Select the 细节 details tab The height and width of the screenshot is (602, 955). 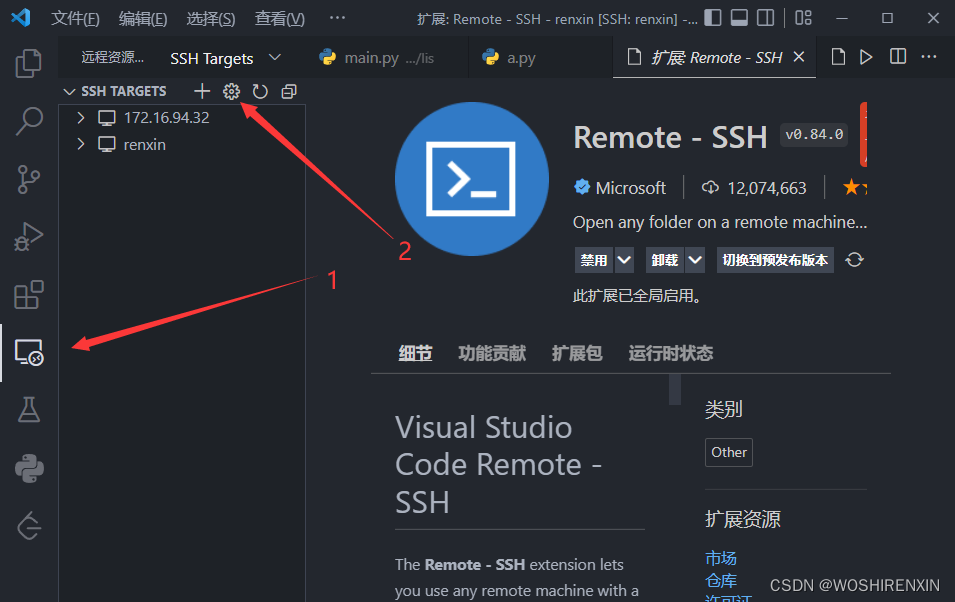click(415, 353)
